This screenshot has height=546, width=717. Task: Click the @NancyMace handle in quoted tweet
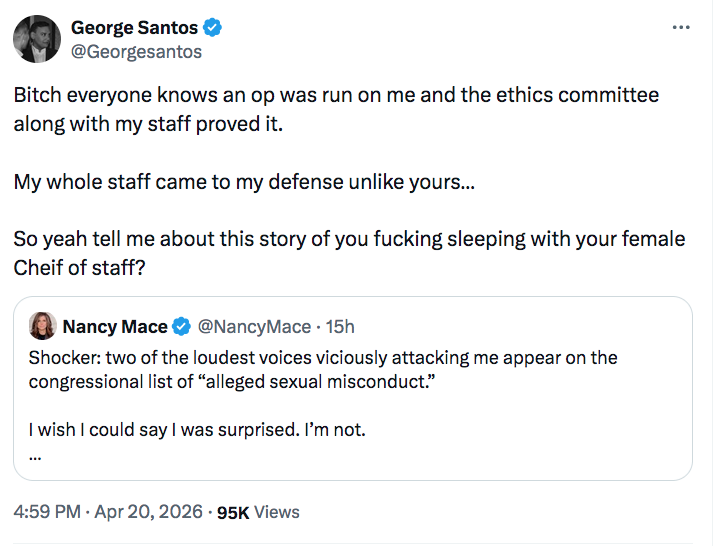[x=254, y=326]
